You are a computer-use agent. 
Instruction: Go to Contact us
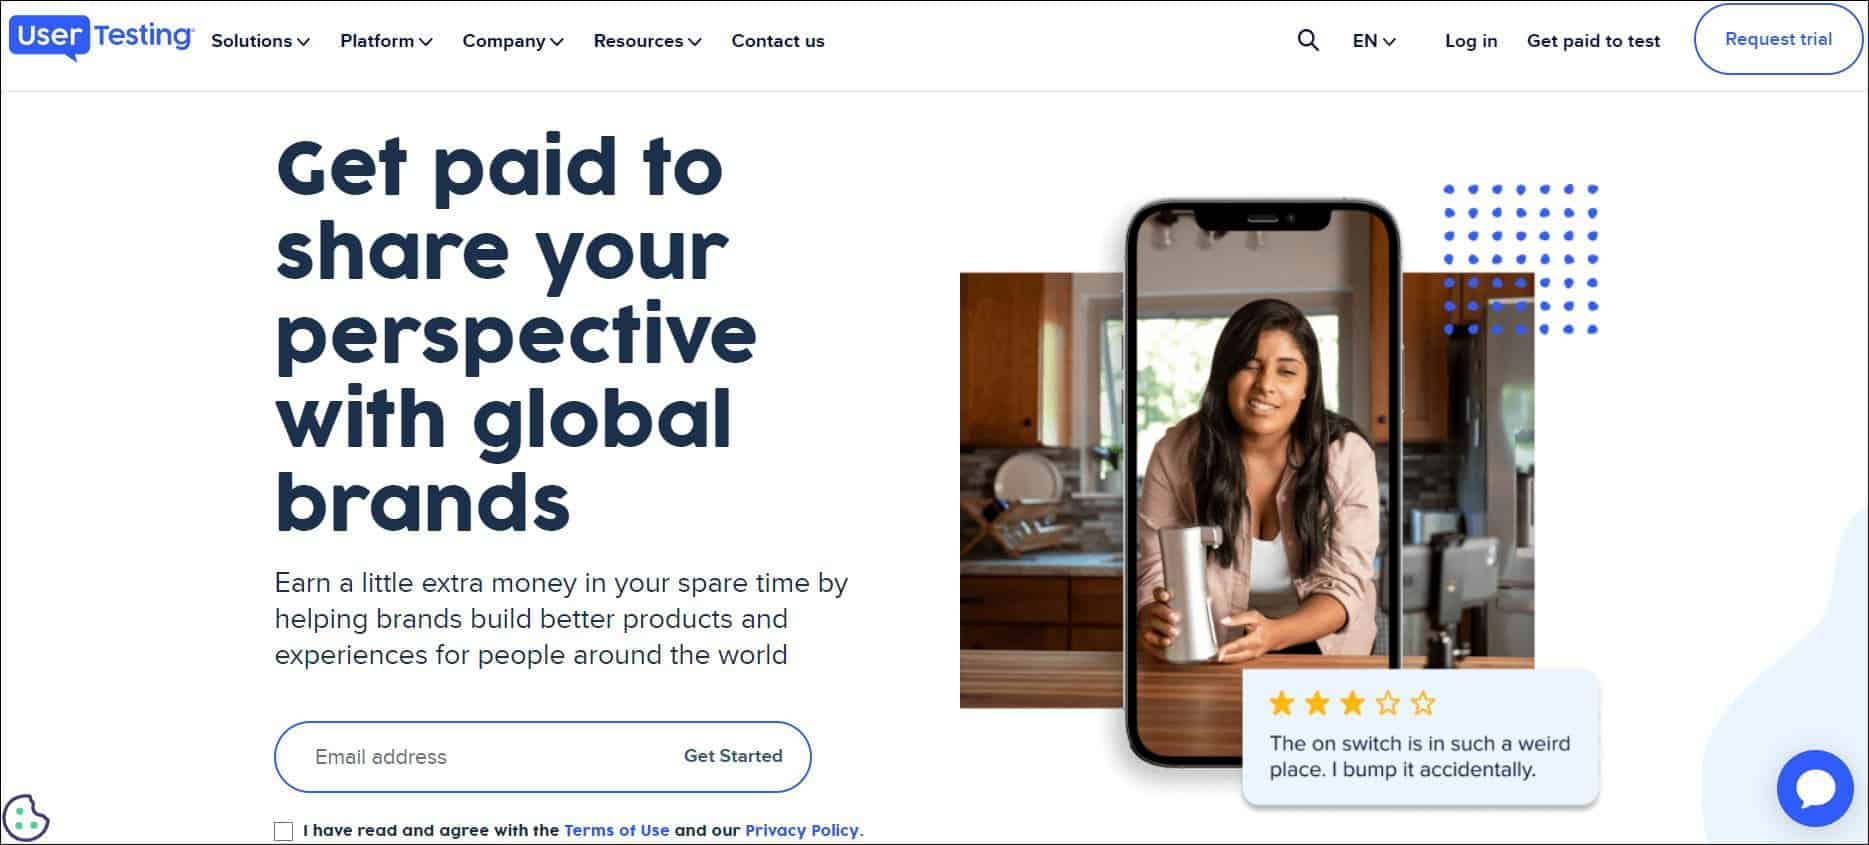[x=778, y=41]
